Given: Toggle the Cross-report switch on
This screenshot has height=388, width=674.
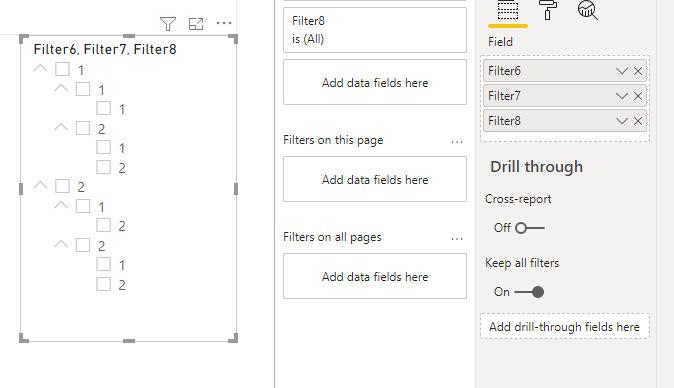Looking at the screenshot, I should point(530,228).
